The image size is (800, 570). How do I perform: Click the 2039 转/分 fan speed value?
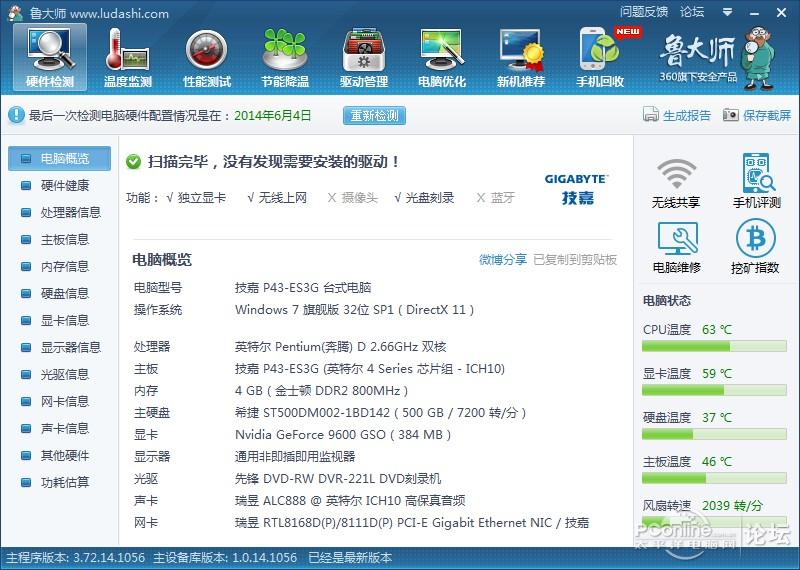(x=732, y=506)
